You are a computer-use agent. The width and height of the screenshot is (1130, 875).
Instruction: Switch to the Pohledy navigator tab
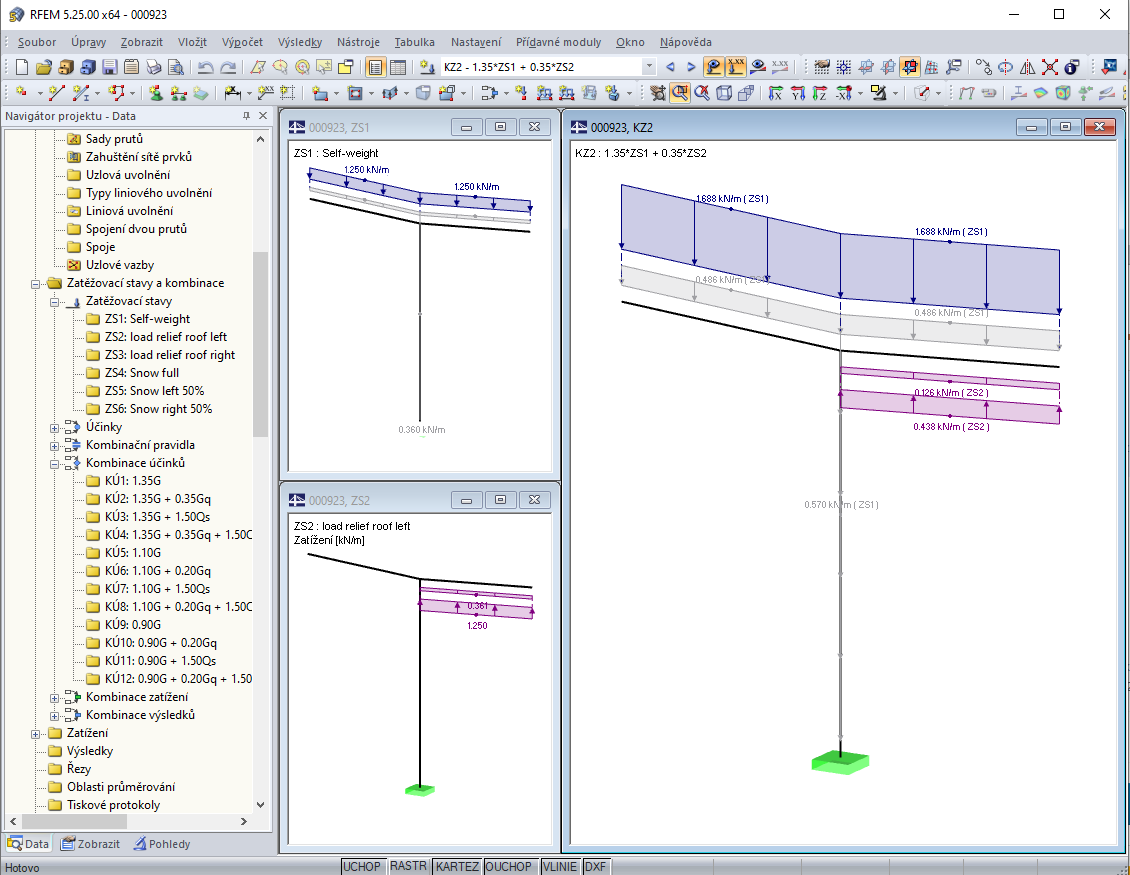(161, 843)
